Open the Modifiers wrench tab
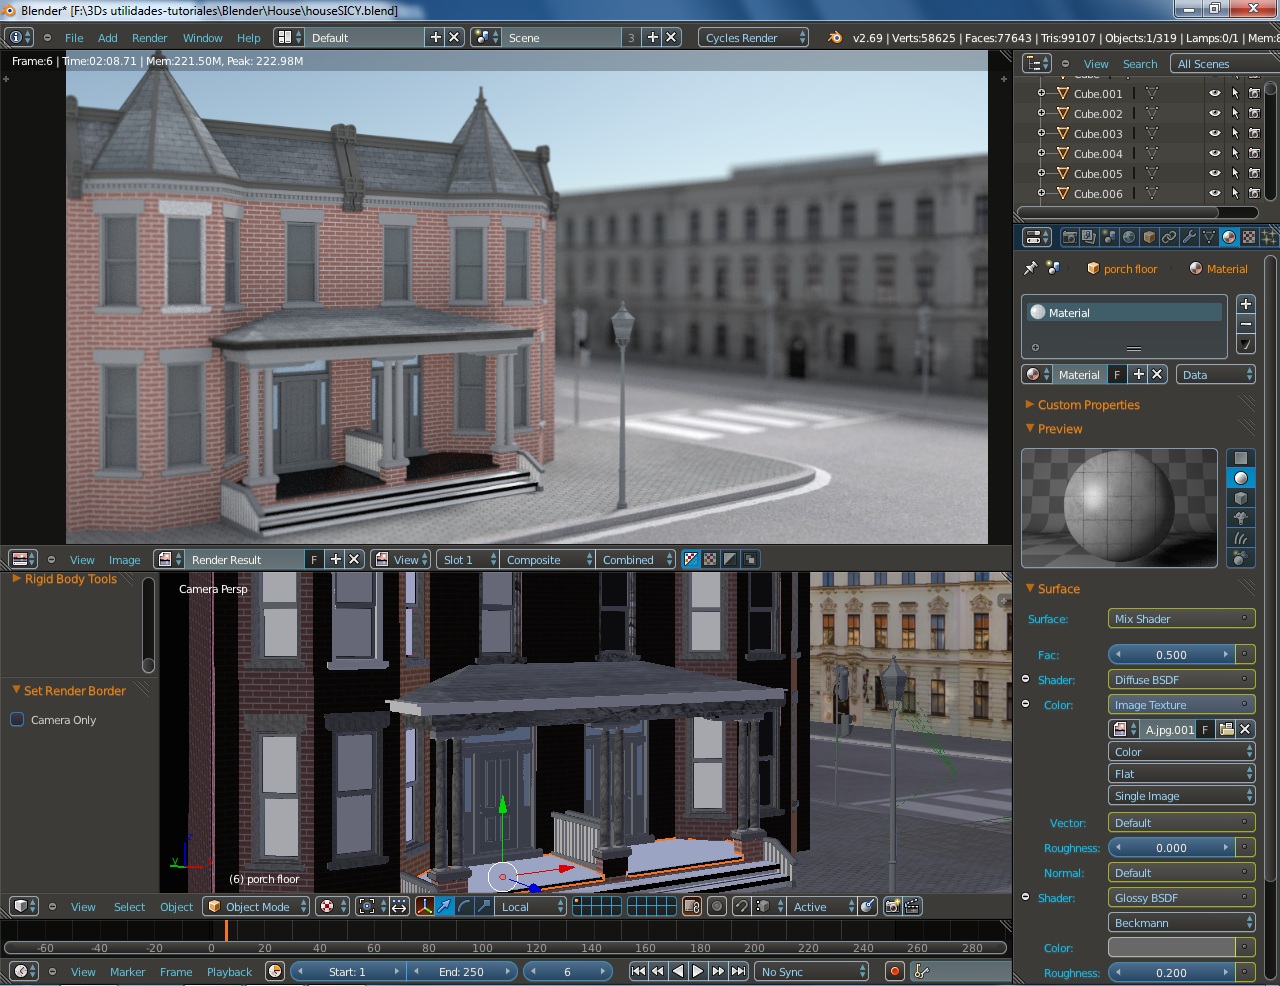The image size is (1280, 986). (x=1189, y=237)
